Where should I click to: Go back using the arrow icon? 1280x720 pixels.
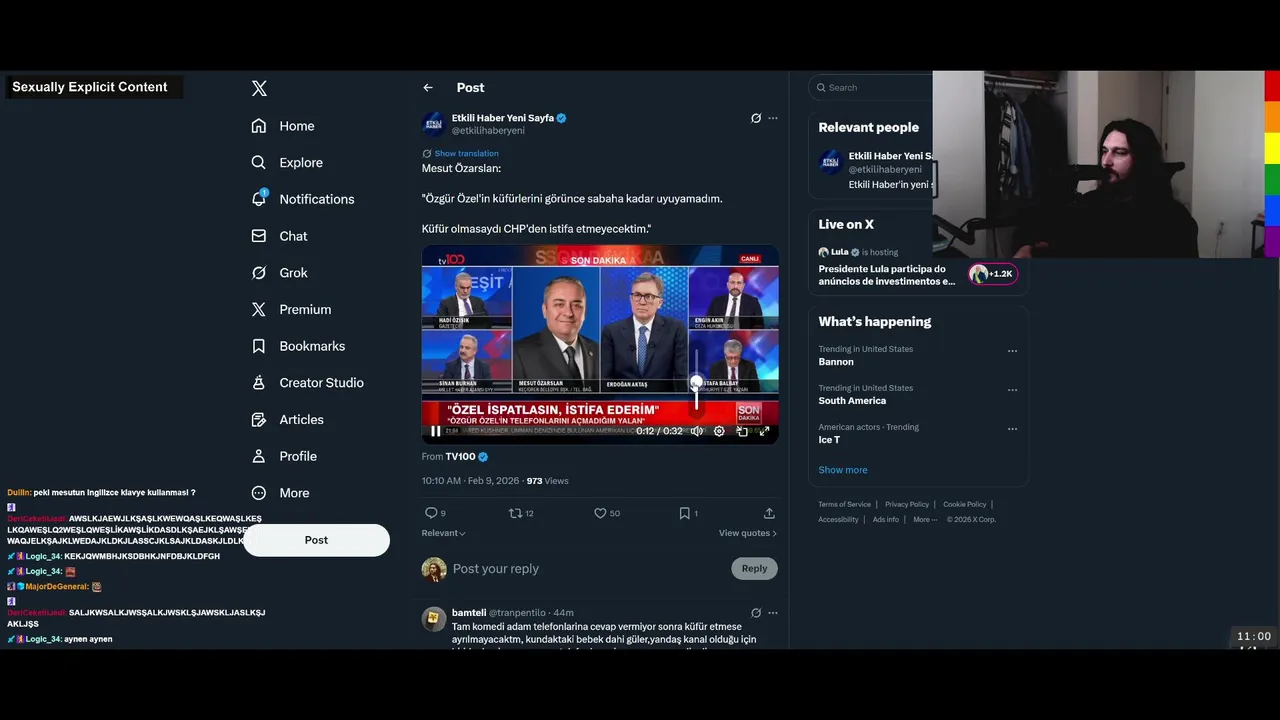coord(428,88)
